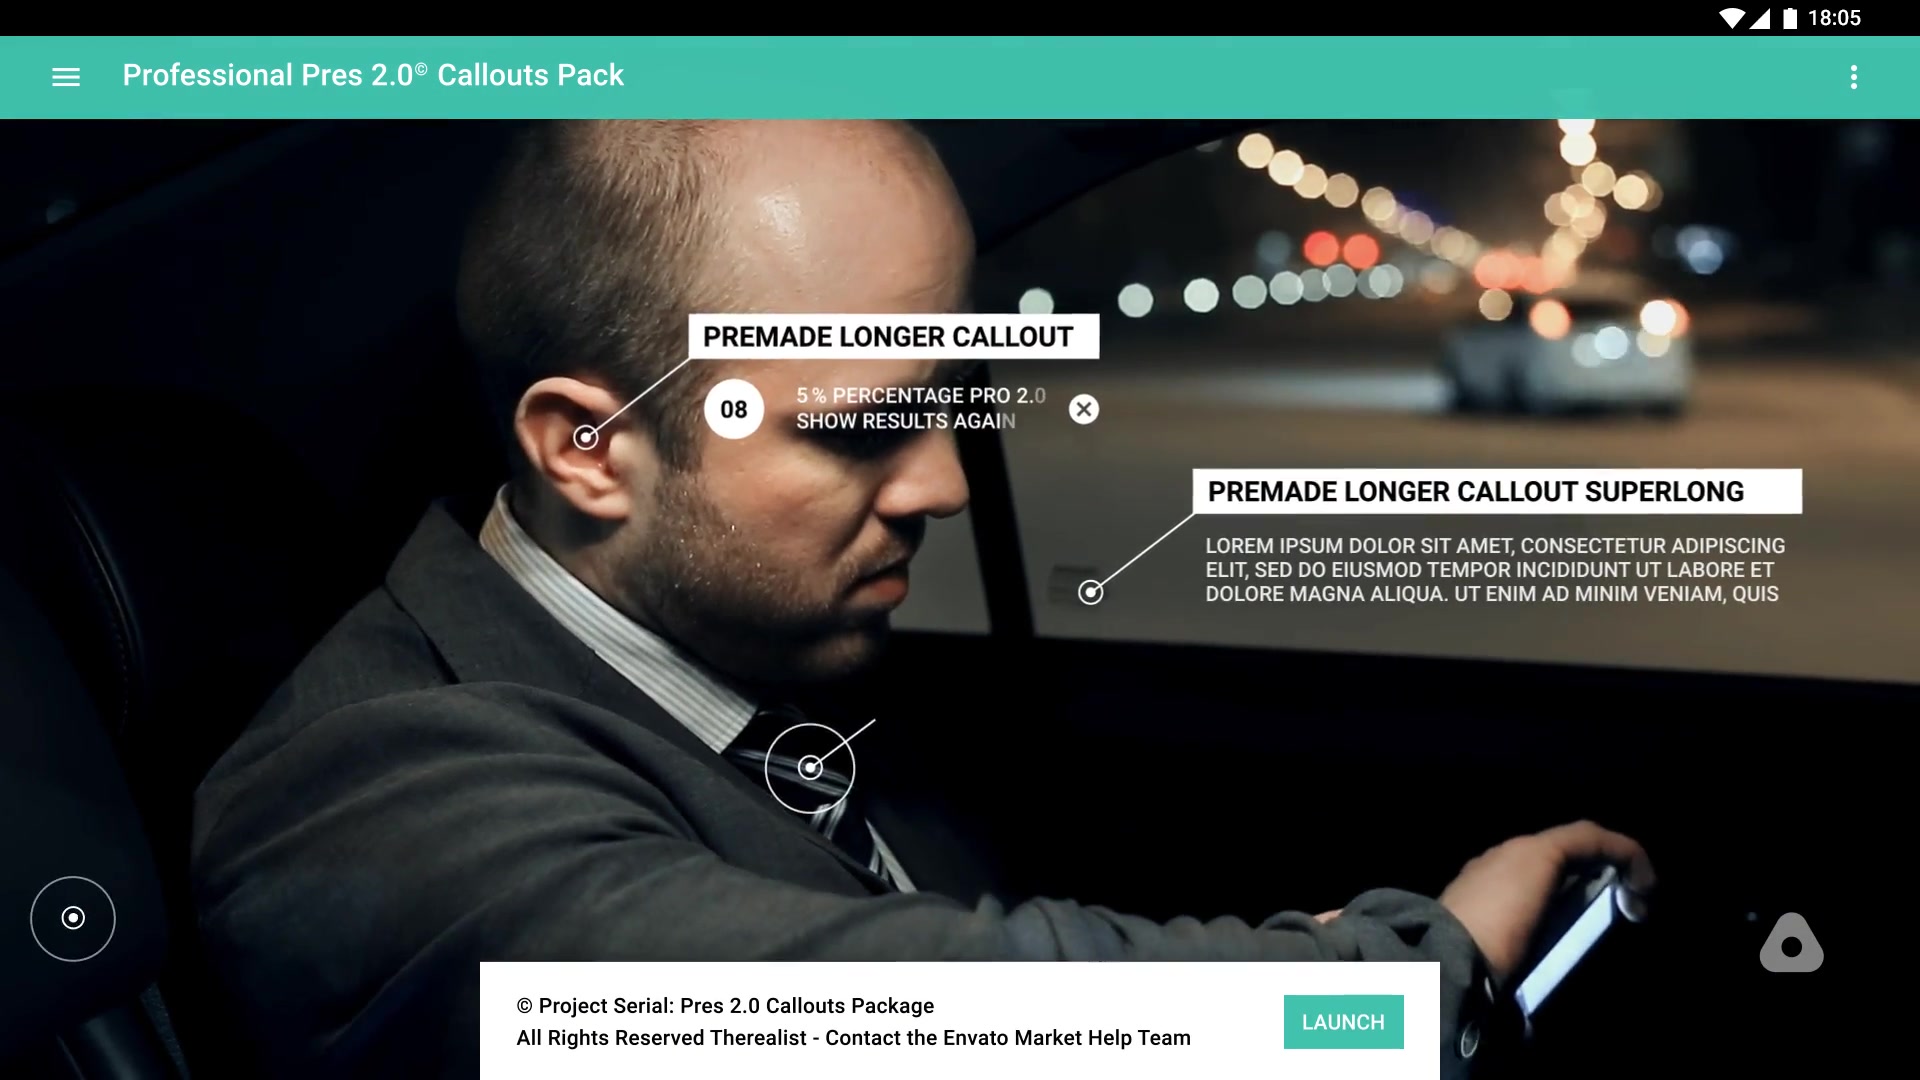Select the PREMADE LONGER CALLOUT SUPERLONG title

pyautogui.click(x=1497, y=492)
